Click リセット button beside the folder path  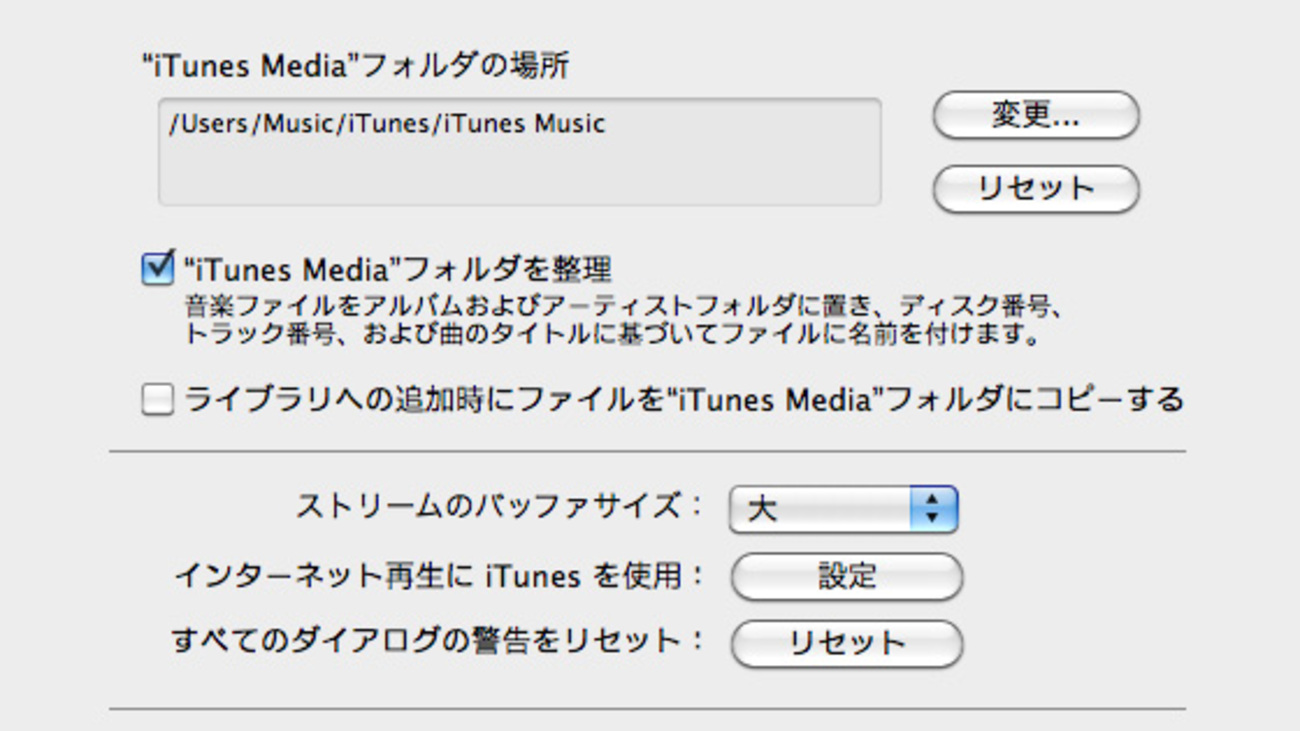(1036, 189)
